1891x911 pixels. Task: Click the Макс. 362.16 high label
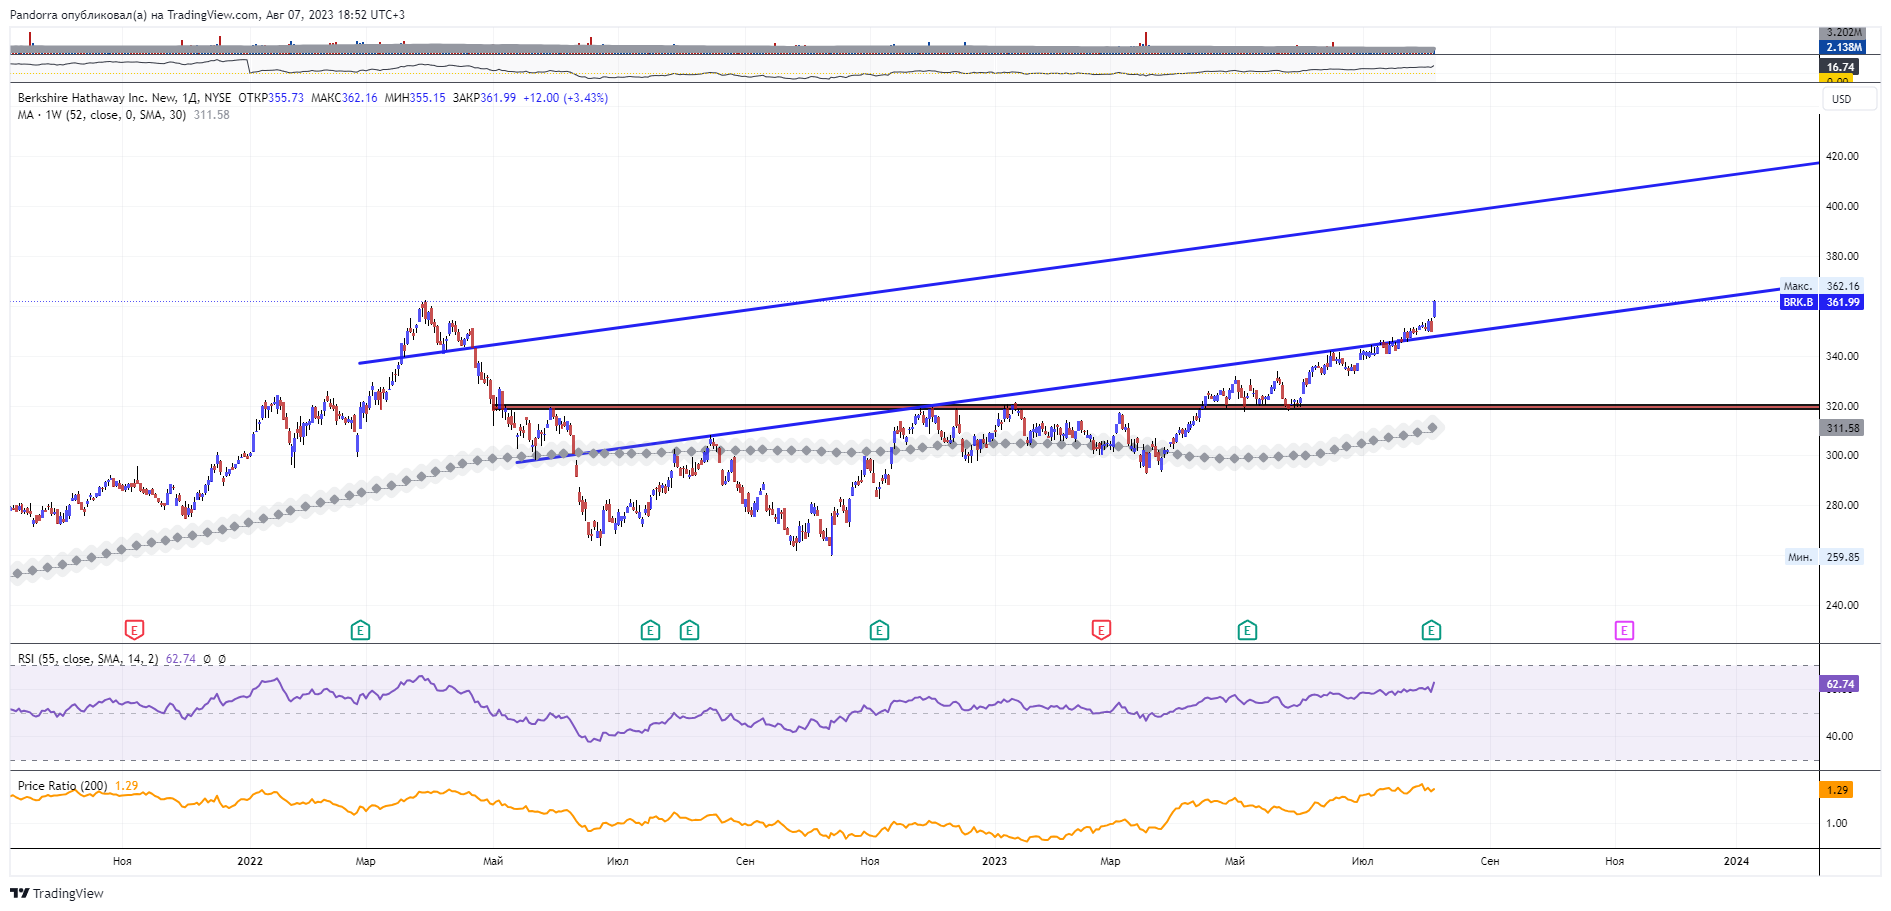click(x=1822, y=286)
